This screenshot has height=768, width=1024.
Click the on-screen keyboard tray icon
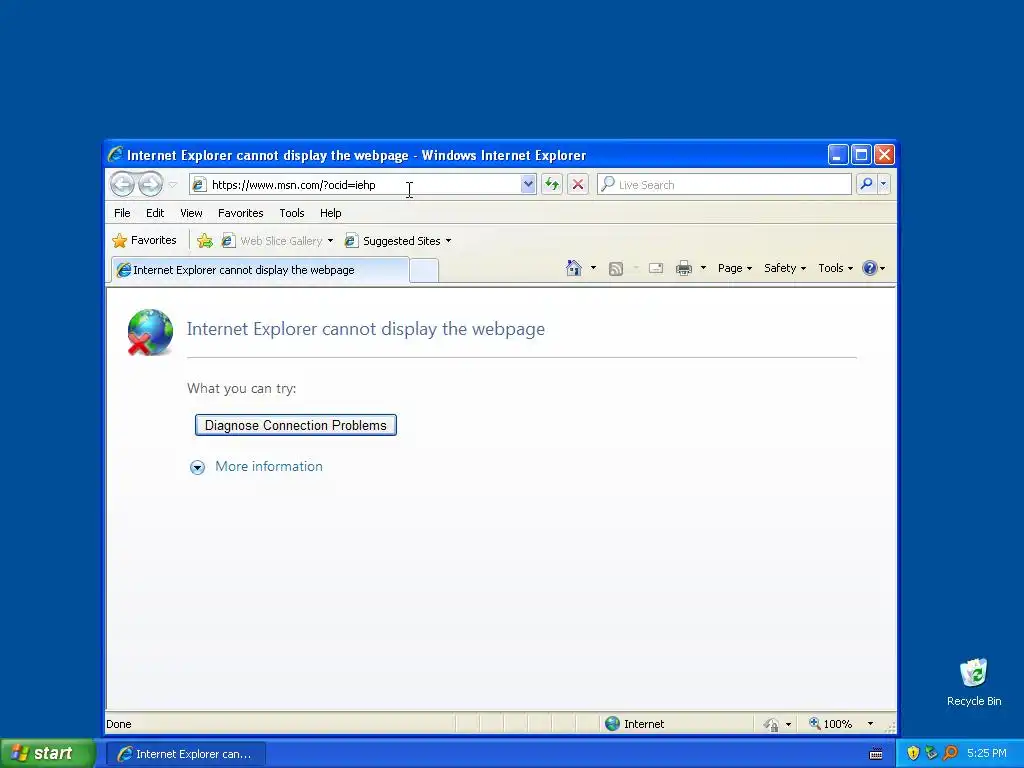(876, 754)
